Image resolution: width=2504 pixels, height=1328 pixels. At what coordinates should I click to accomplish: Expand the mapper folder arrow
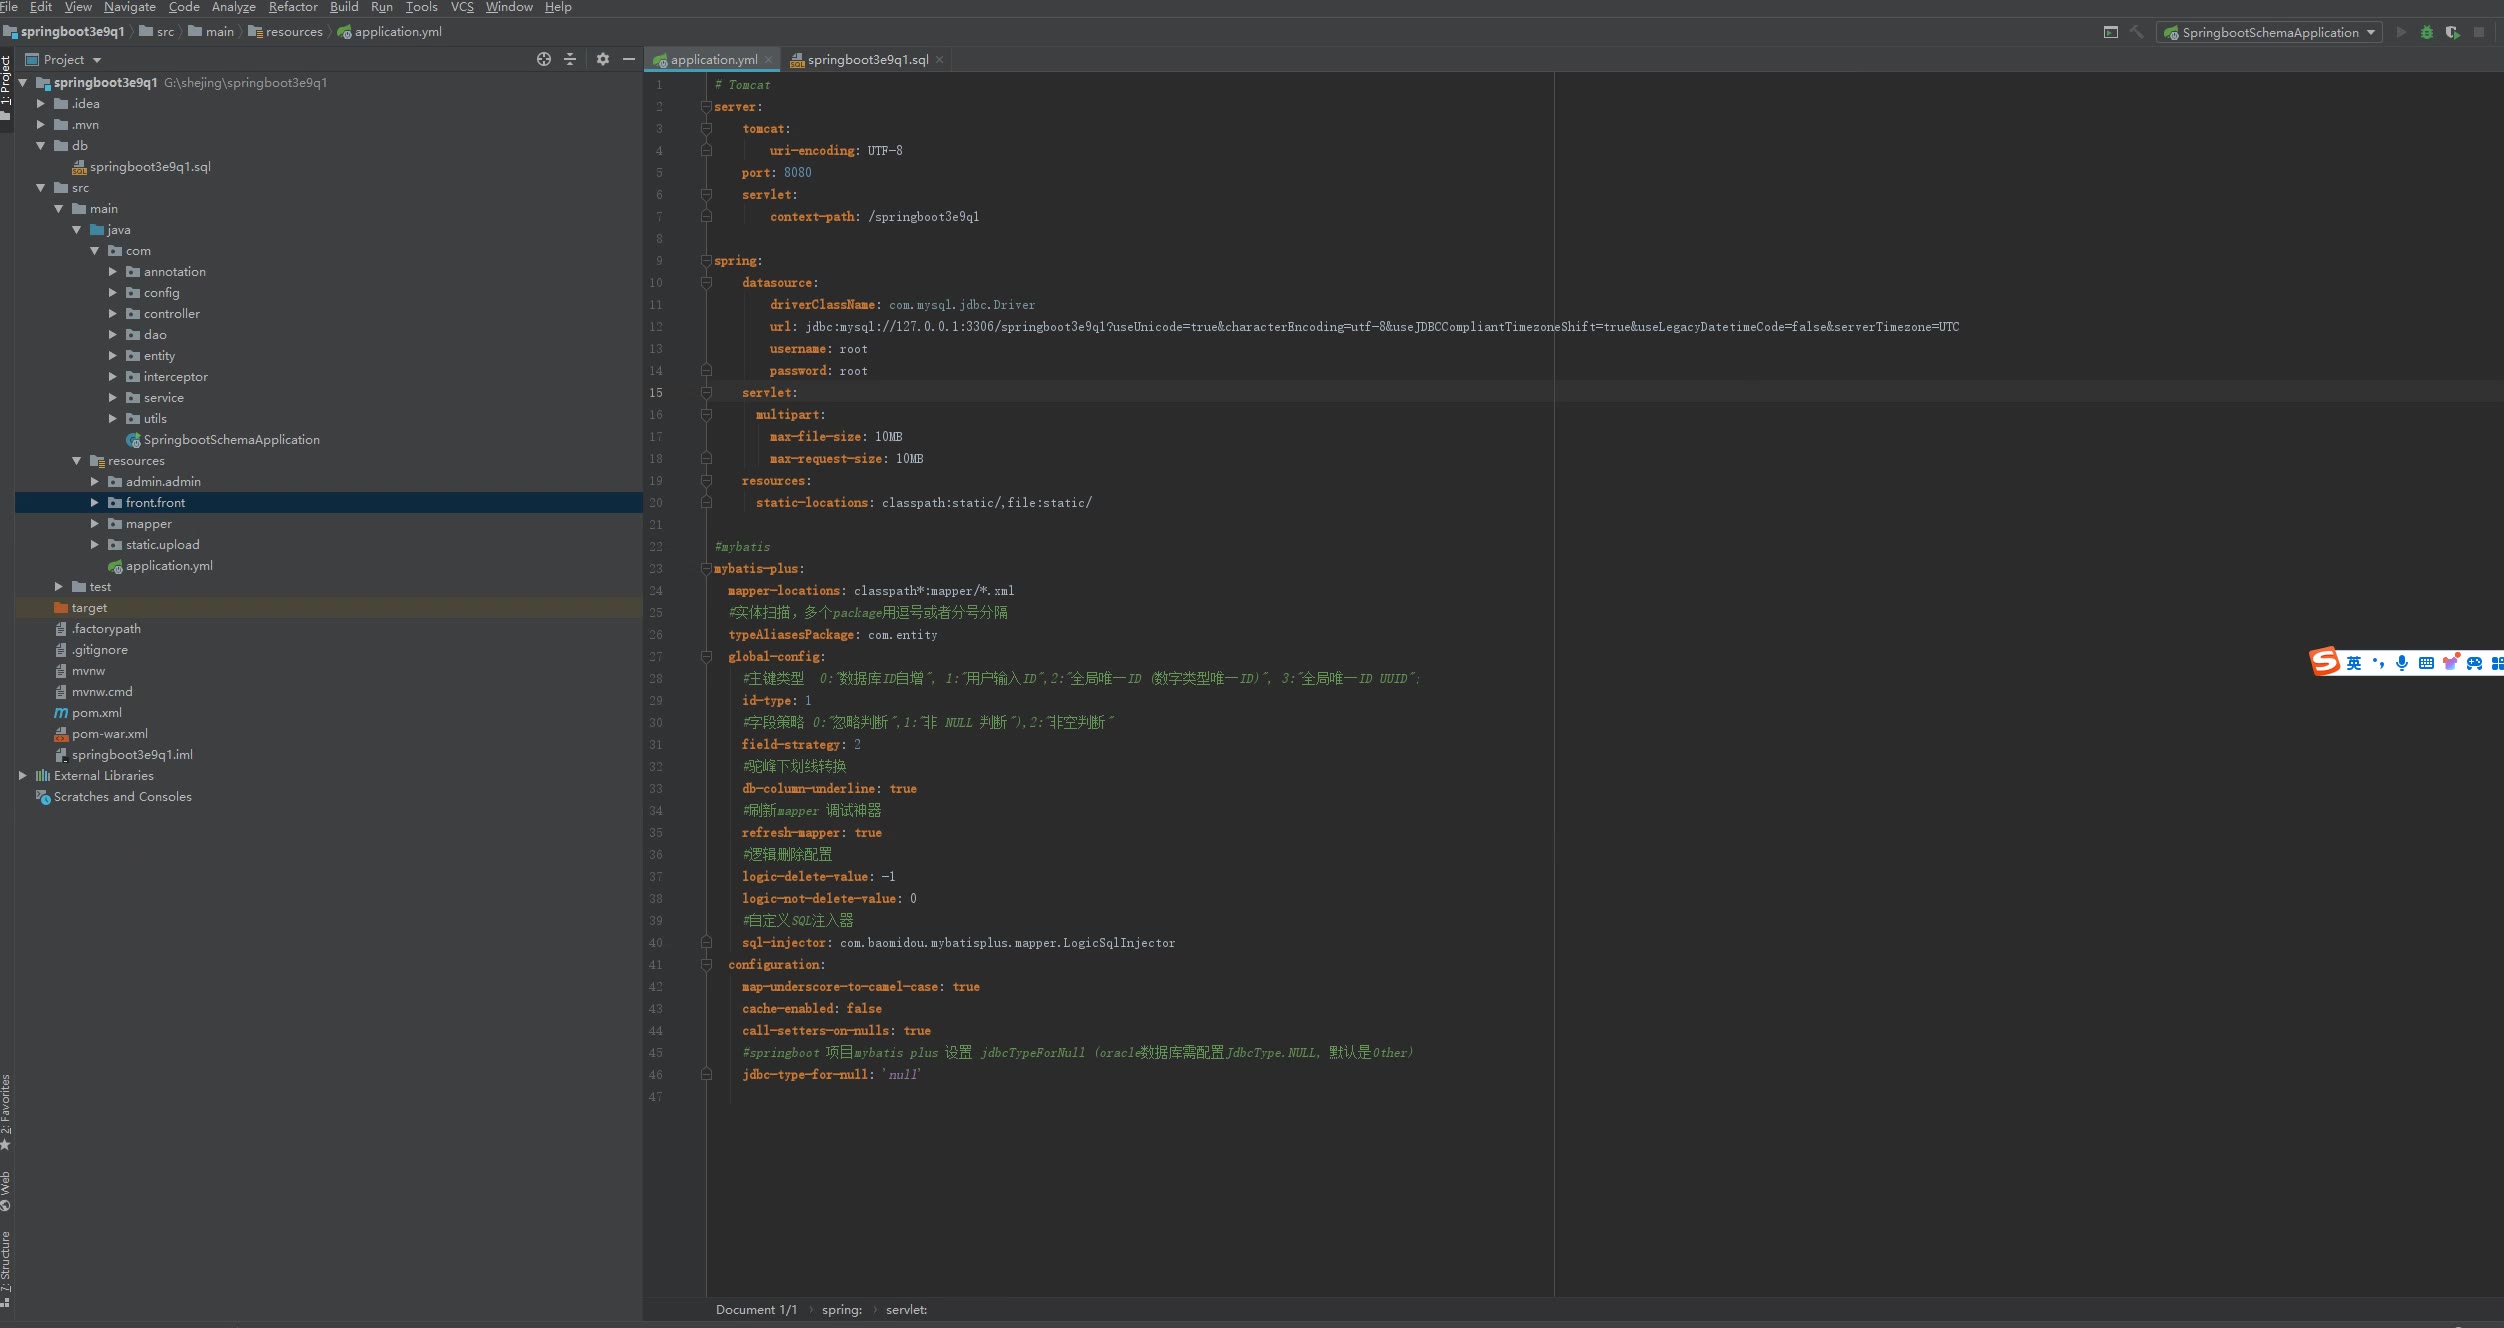point(95,523)
